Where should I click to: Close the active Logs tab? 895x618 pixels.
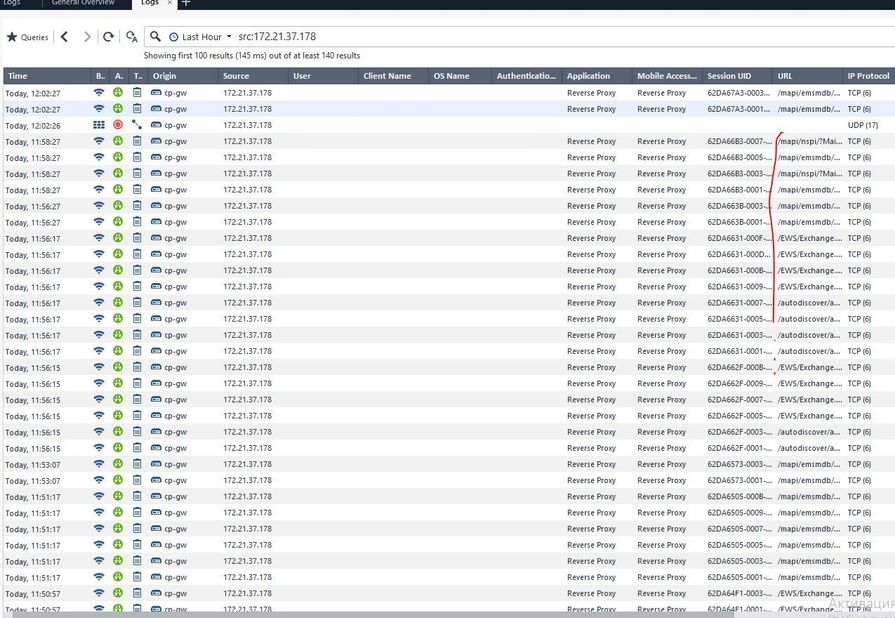point(168,4)
